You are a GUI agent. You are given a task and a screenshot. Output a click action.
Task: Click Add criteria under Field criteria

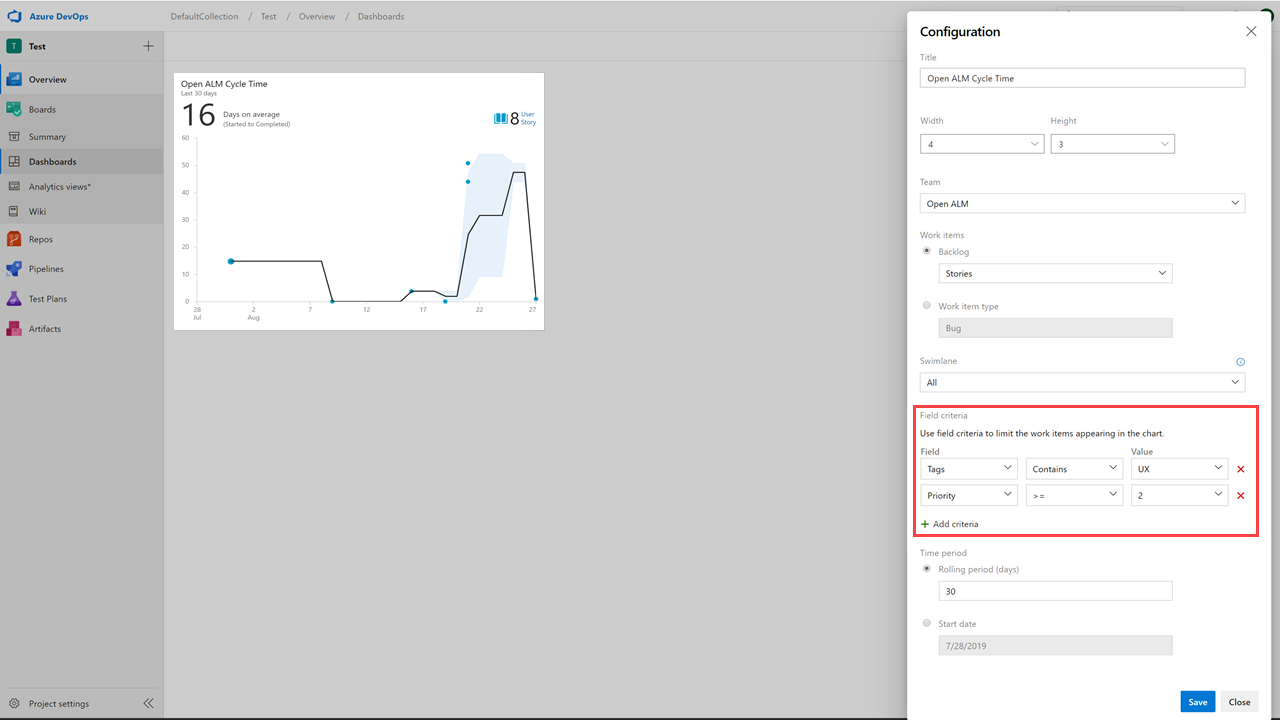coord(949,523)
